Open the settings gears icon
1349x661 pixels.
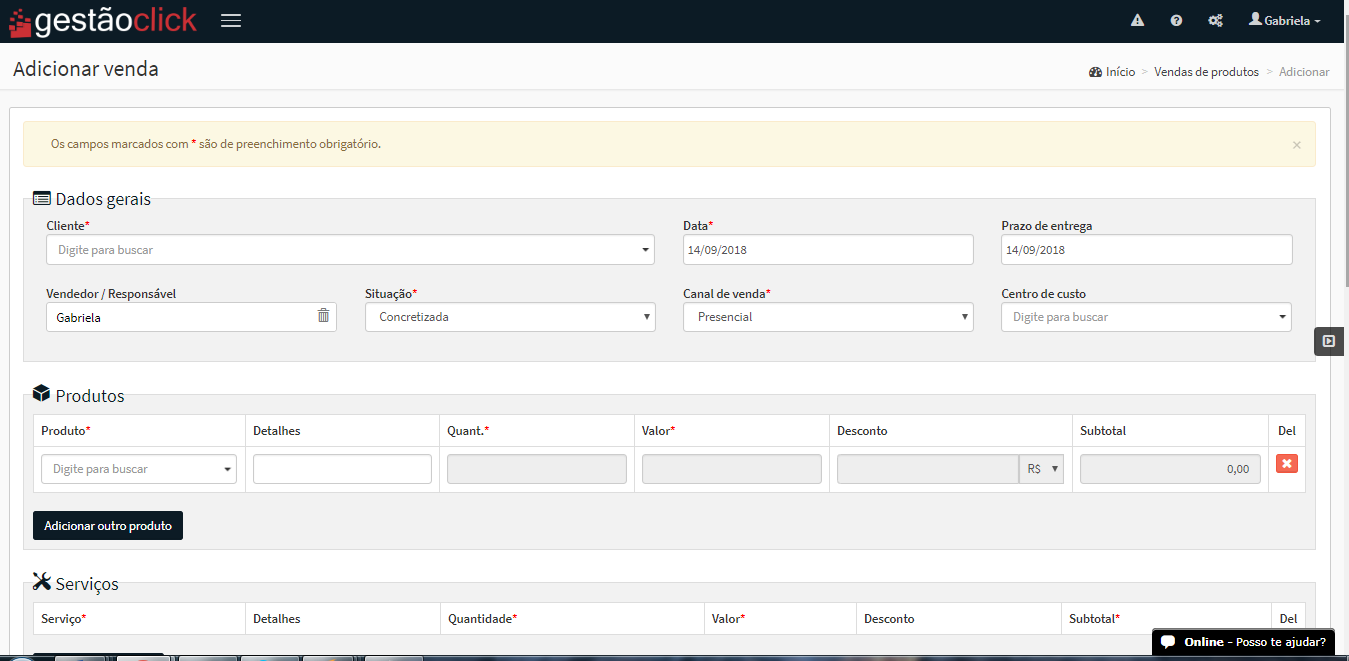[1215, 21]
